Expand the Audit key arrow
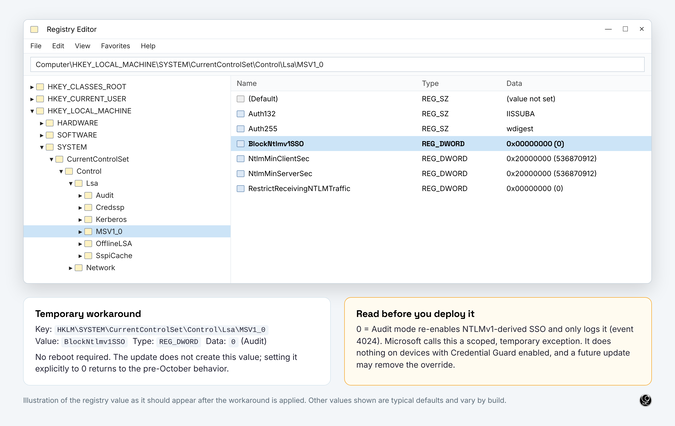The width and height of the screenshot is (675, 426). pyautogui.click(x=80, y=195)
